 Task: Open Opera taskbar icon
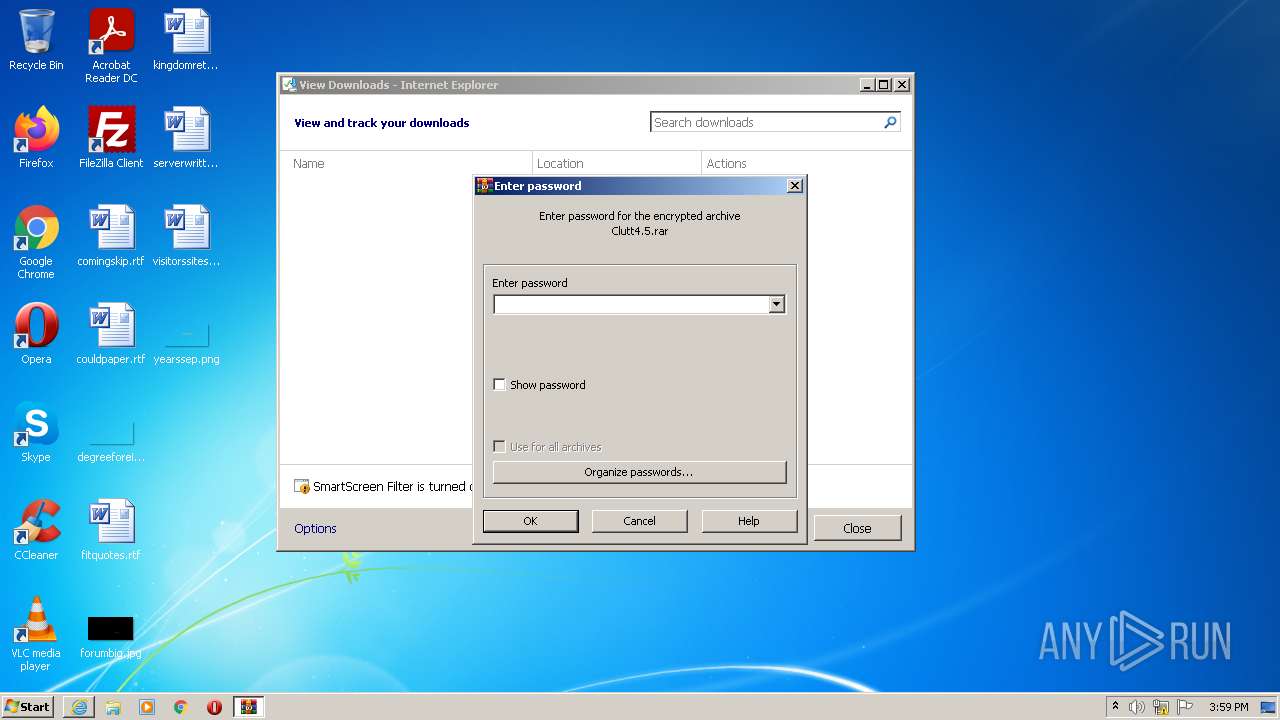[214, 707]
